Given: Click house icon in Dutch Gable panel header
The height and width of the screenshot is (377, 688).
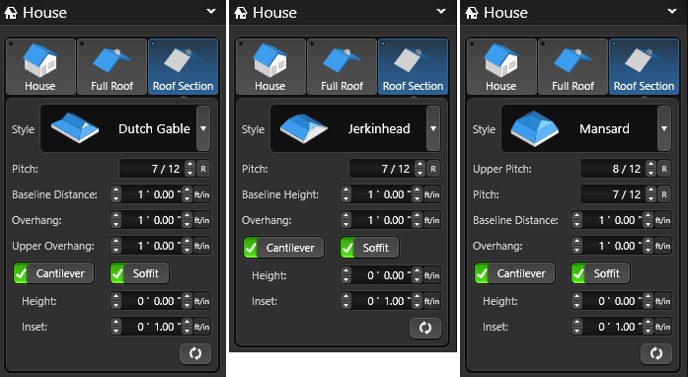Looking at the screenshot, I should click(x=11, y=13).
